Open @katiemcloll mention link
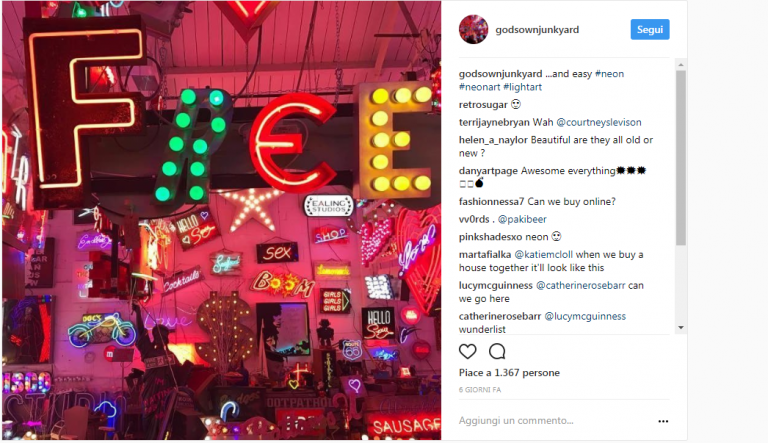This screenshot has width=768, height=443. click(543, 254)
